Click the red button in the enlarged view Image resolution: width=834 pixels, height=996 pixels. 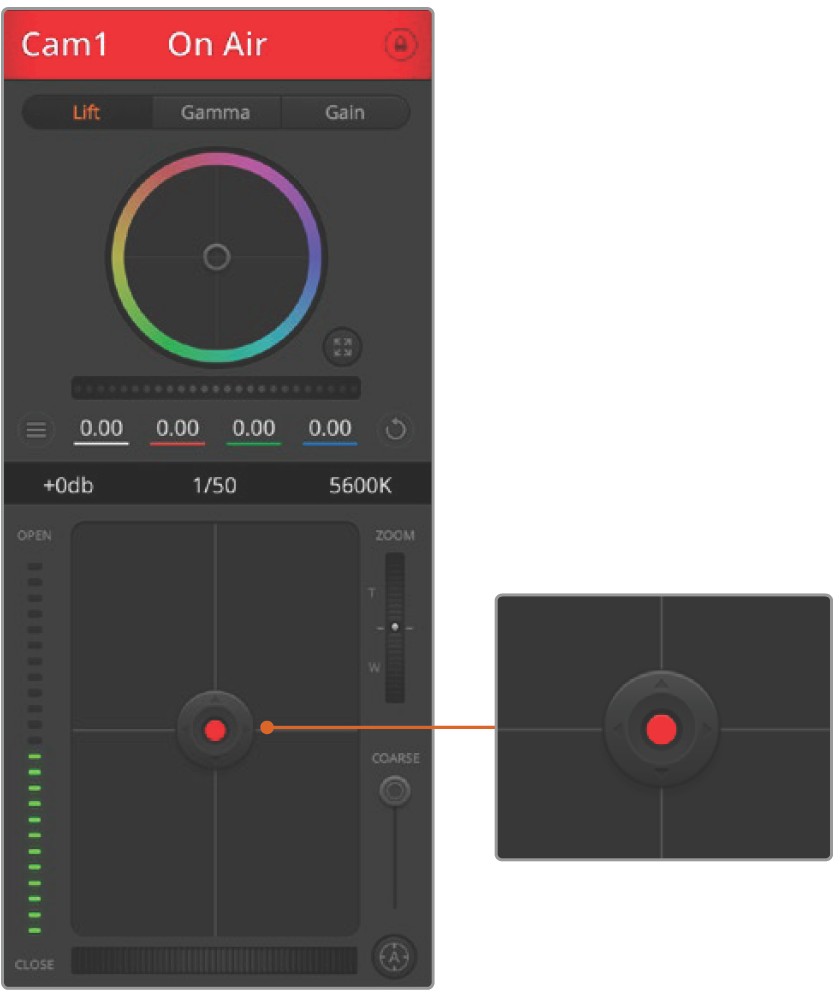click(661, 729)
